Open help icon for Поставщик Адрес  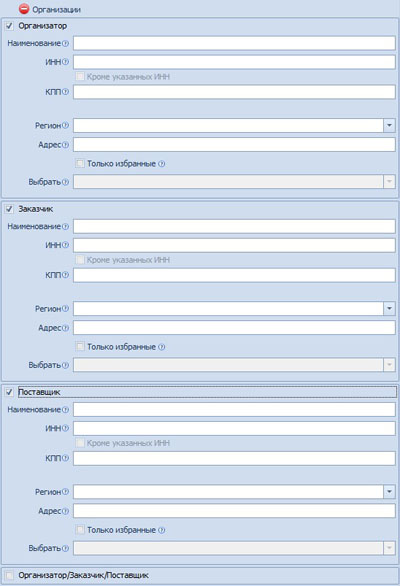tap(65, 511)
